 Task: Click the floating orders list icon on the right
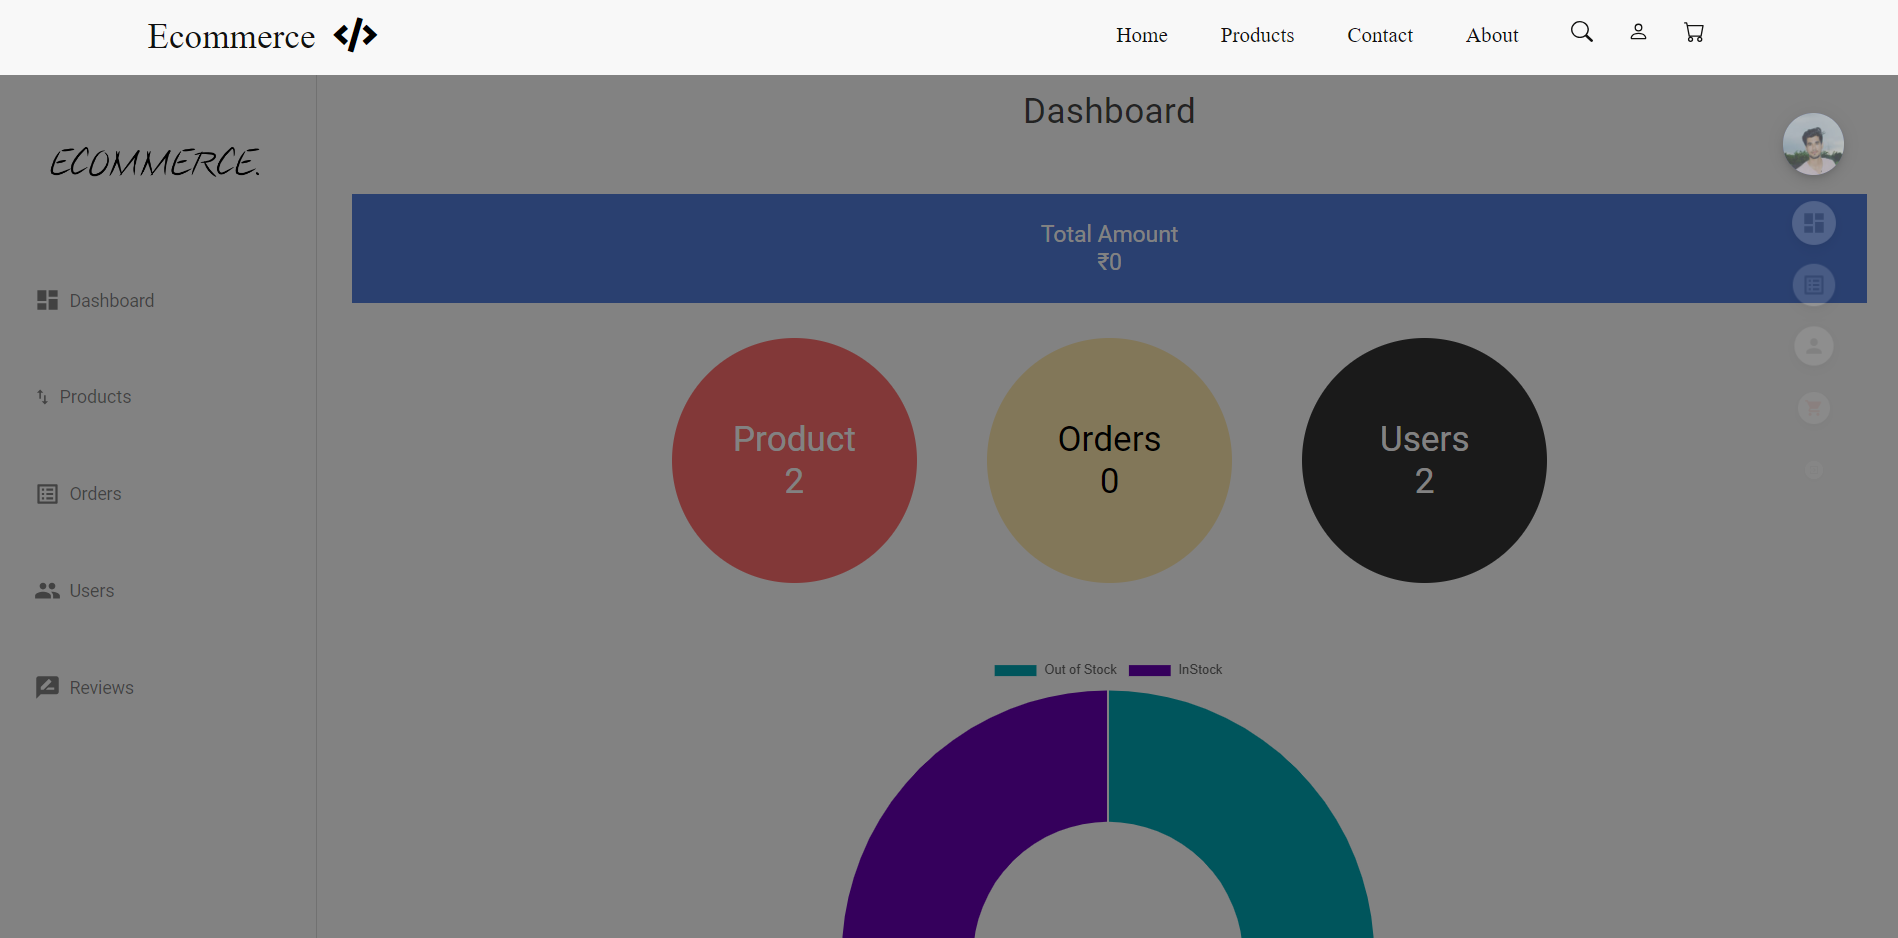click(x=1813, y=285)
